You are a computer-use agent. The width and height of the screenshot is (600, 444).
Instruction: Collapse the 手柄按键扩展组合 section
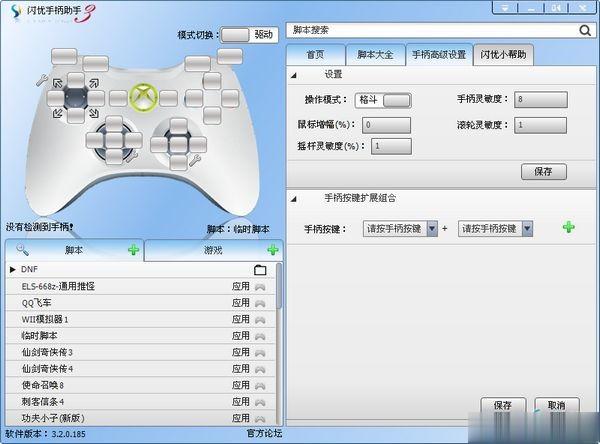point(293,199)
